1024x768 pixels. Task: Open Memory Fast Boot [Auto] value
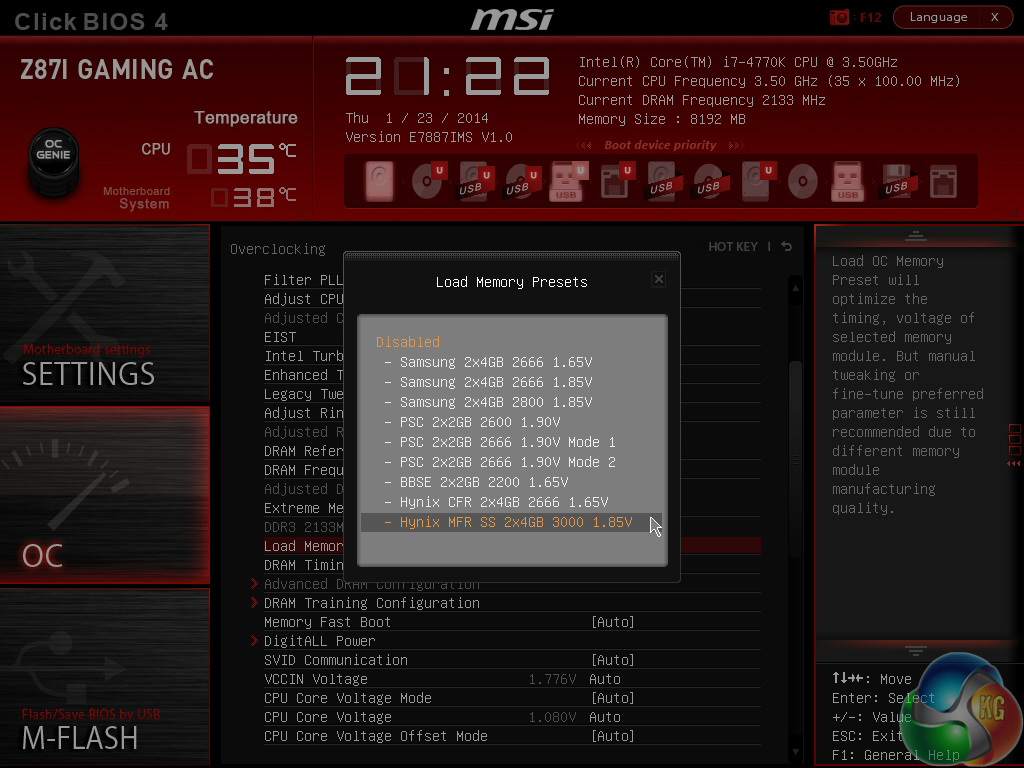pyautogui.click(x=613, y=622)
